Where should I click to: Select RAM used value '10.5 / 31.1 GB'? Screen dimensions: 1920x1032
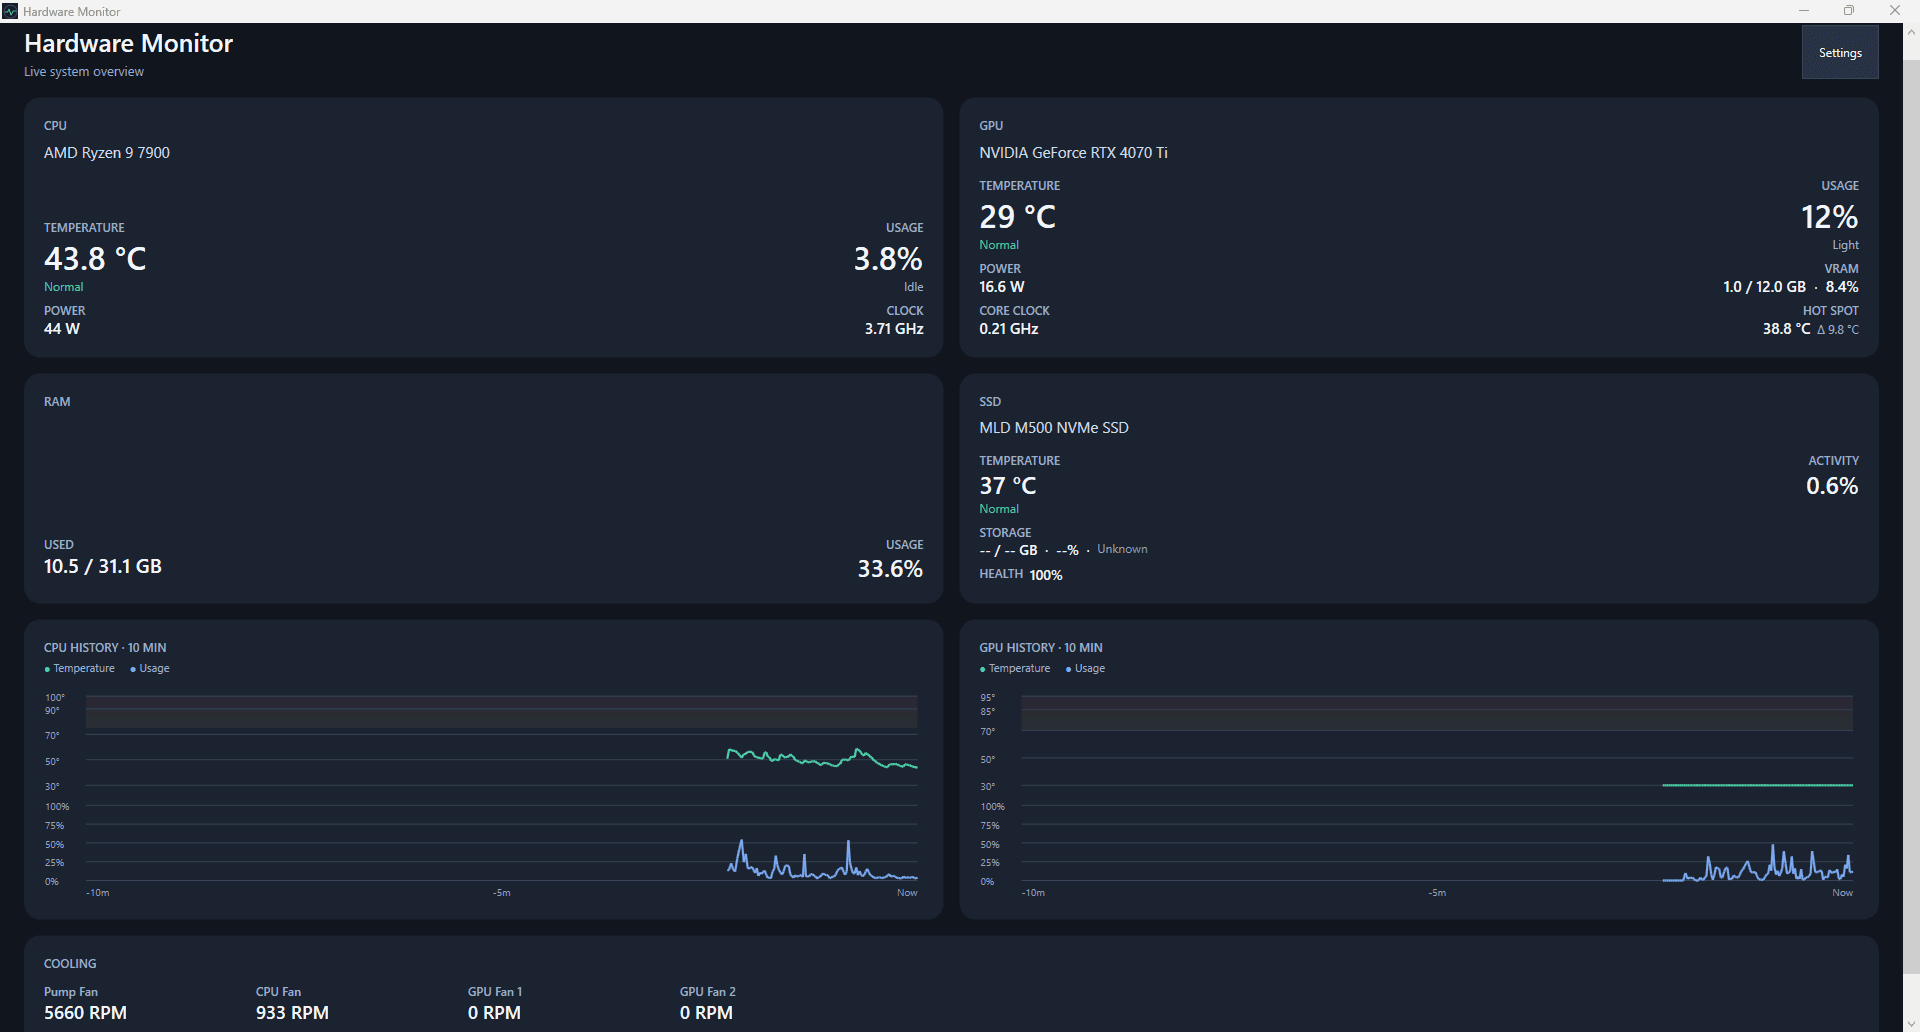103,566
